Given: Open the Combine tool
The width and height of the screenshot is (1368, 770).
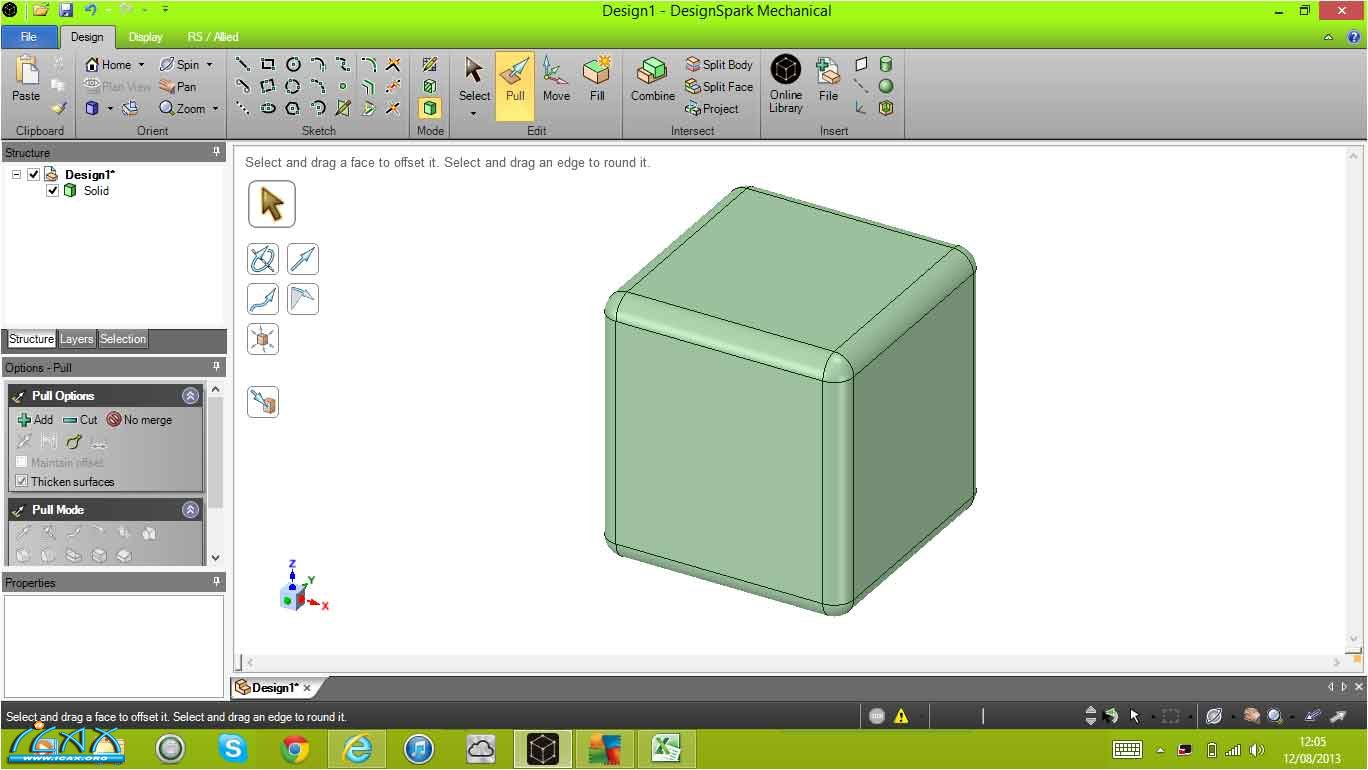Looking at the screenshot, I should 652,80.
